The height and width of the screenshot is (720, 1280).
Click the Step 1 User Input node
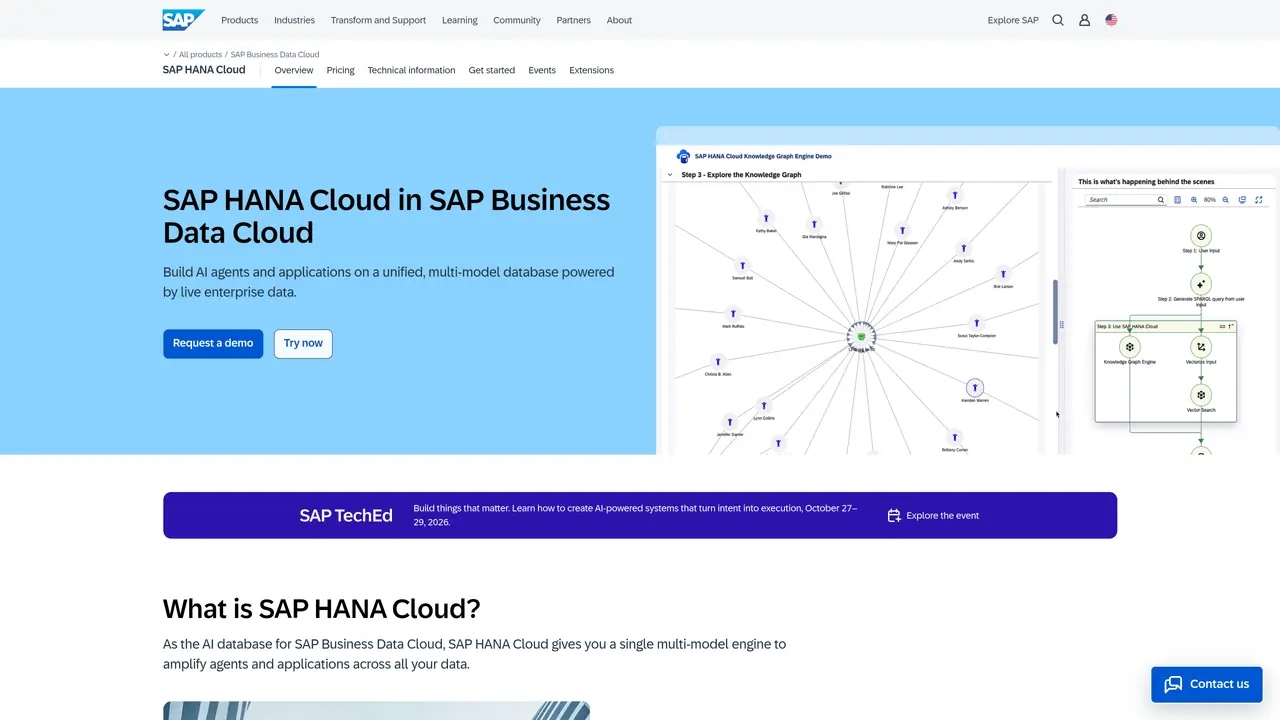[1201, 237]
